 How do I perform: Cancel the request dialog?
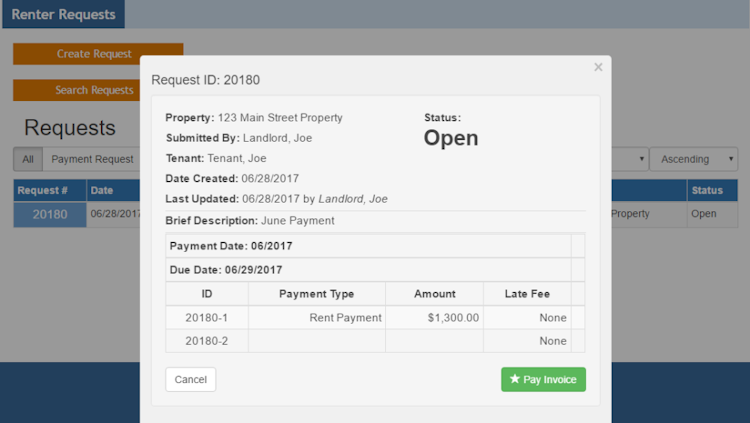[190, 379]
